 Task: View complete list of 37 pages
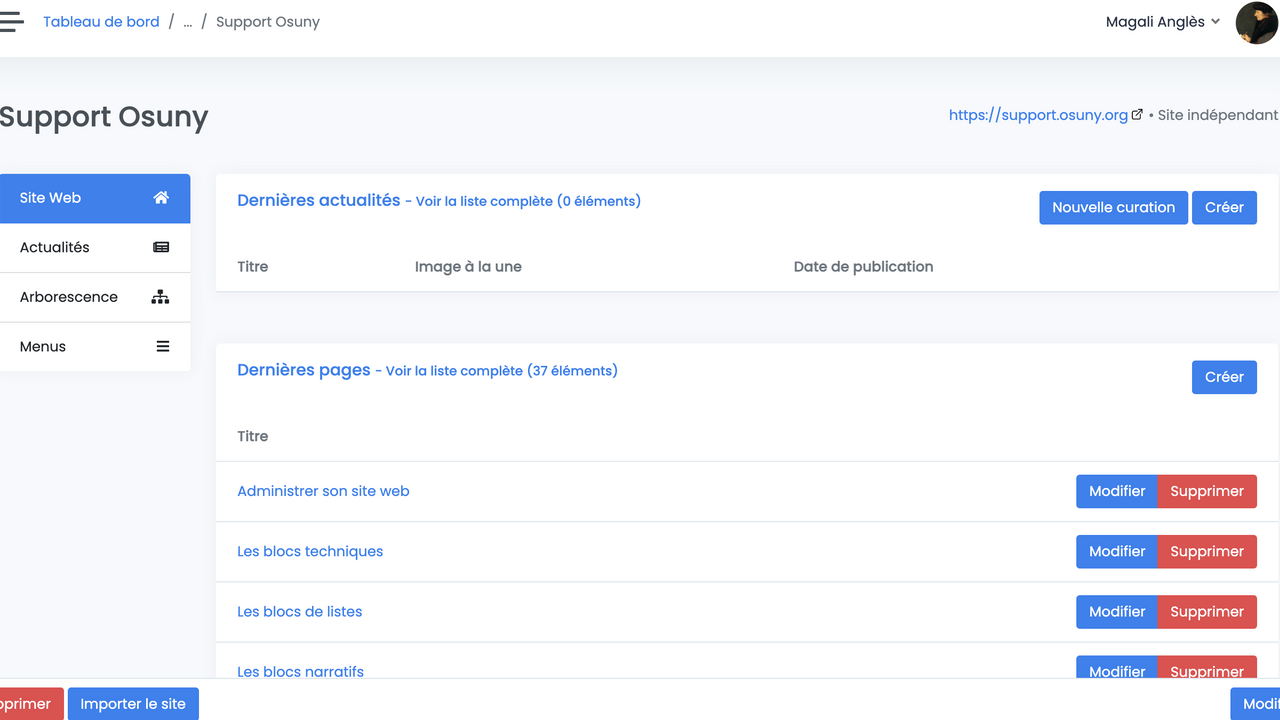point(501,371)
